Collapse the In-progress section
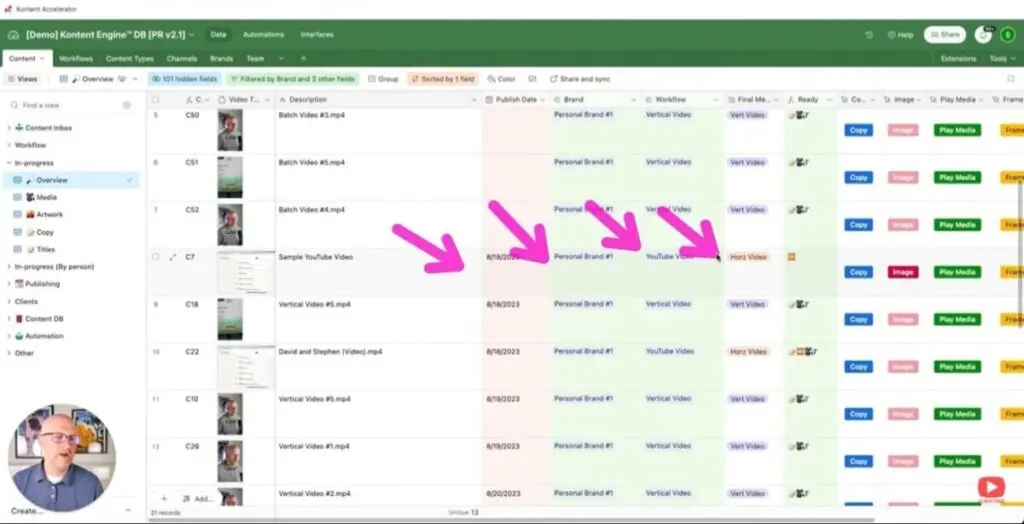Image resolution: width=1024 pixels, height=524 pixels. coord(9,163)
